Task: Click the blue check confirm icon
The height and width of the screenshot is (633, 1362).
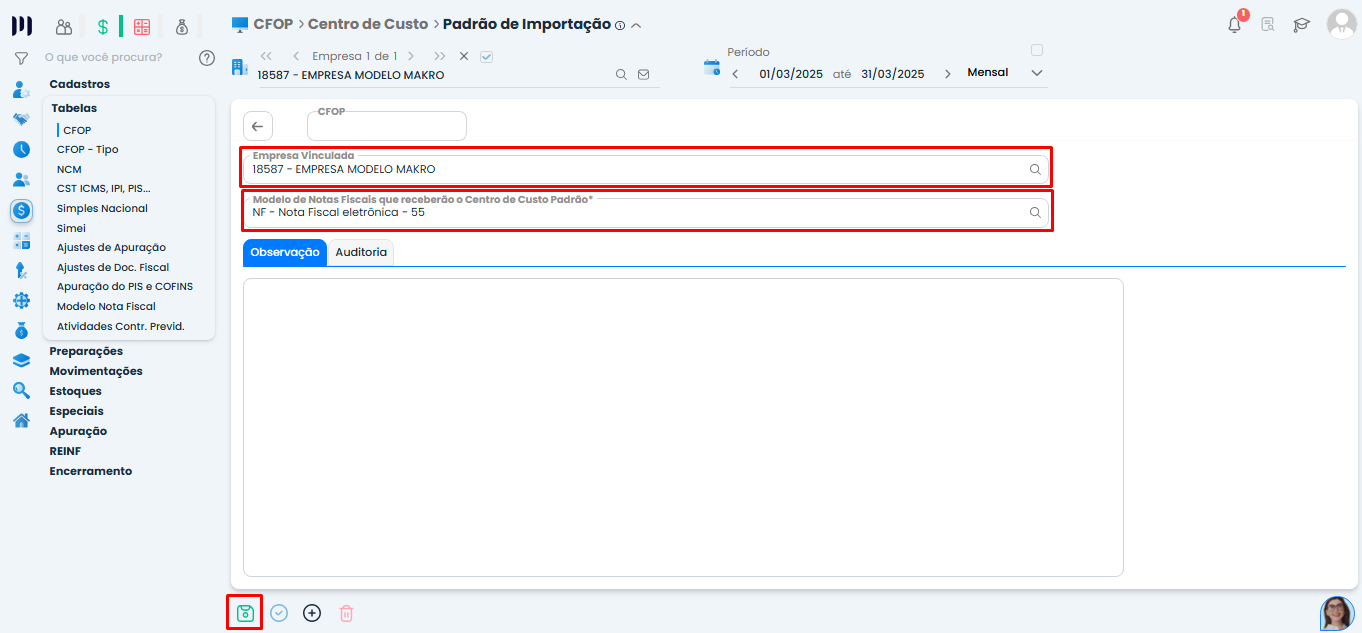Action: 279,613
